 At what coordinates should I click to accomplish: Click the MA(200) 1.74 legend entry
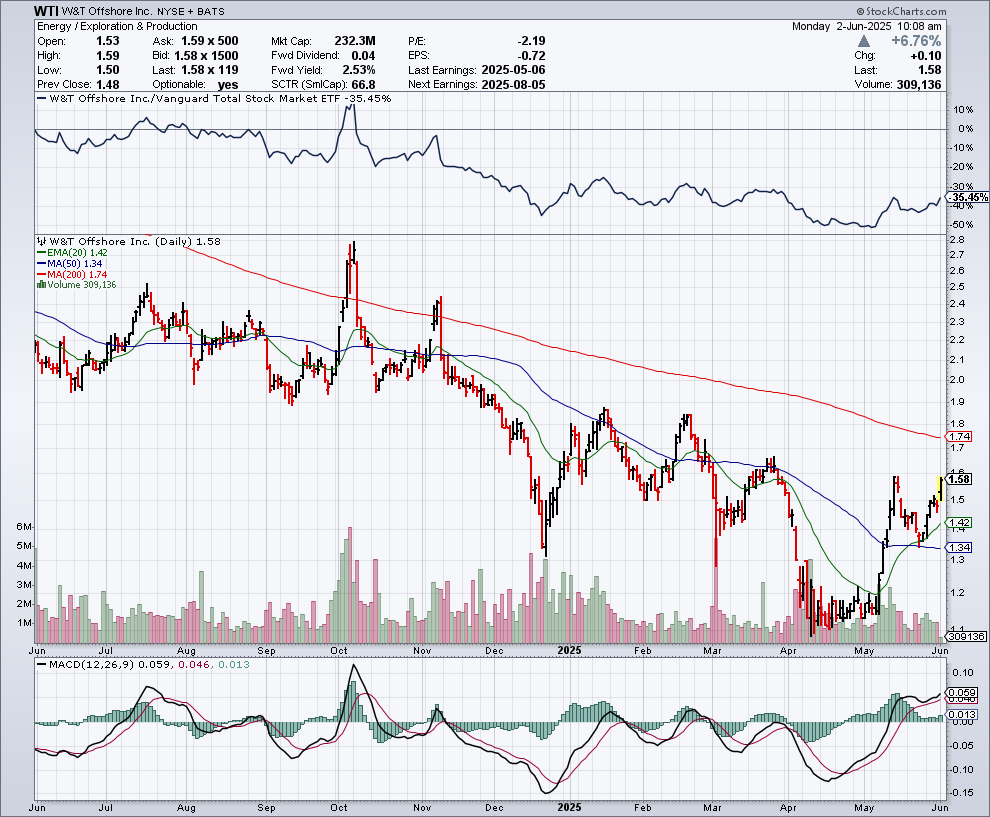point(72,275)
